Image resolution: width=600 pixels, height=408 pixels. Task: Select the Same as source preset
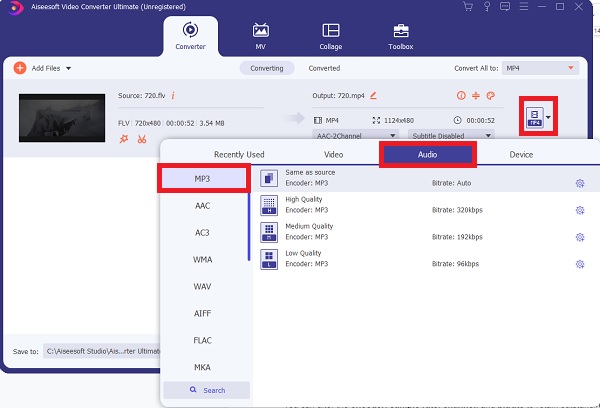426,178
